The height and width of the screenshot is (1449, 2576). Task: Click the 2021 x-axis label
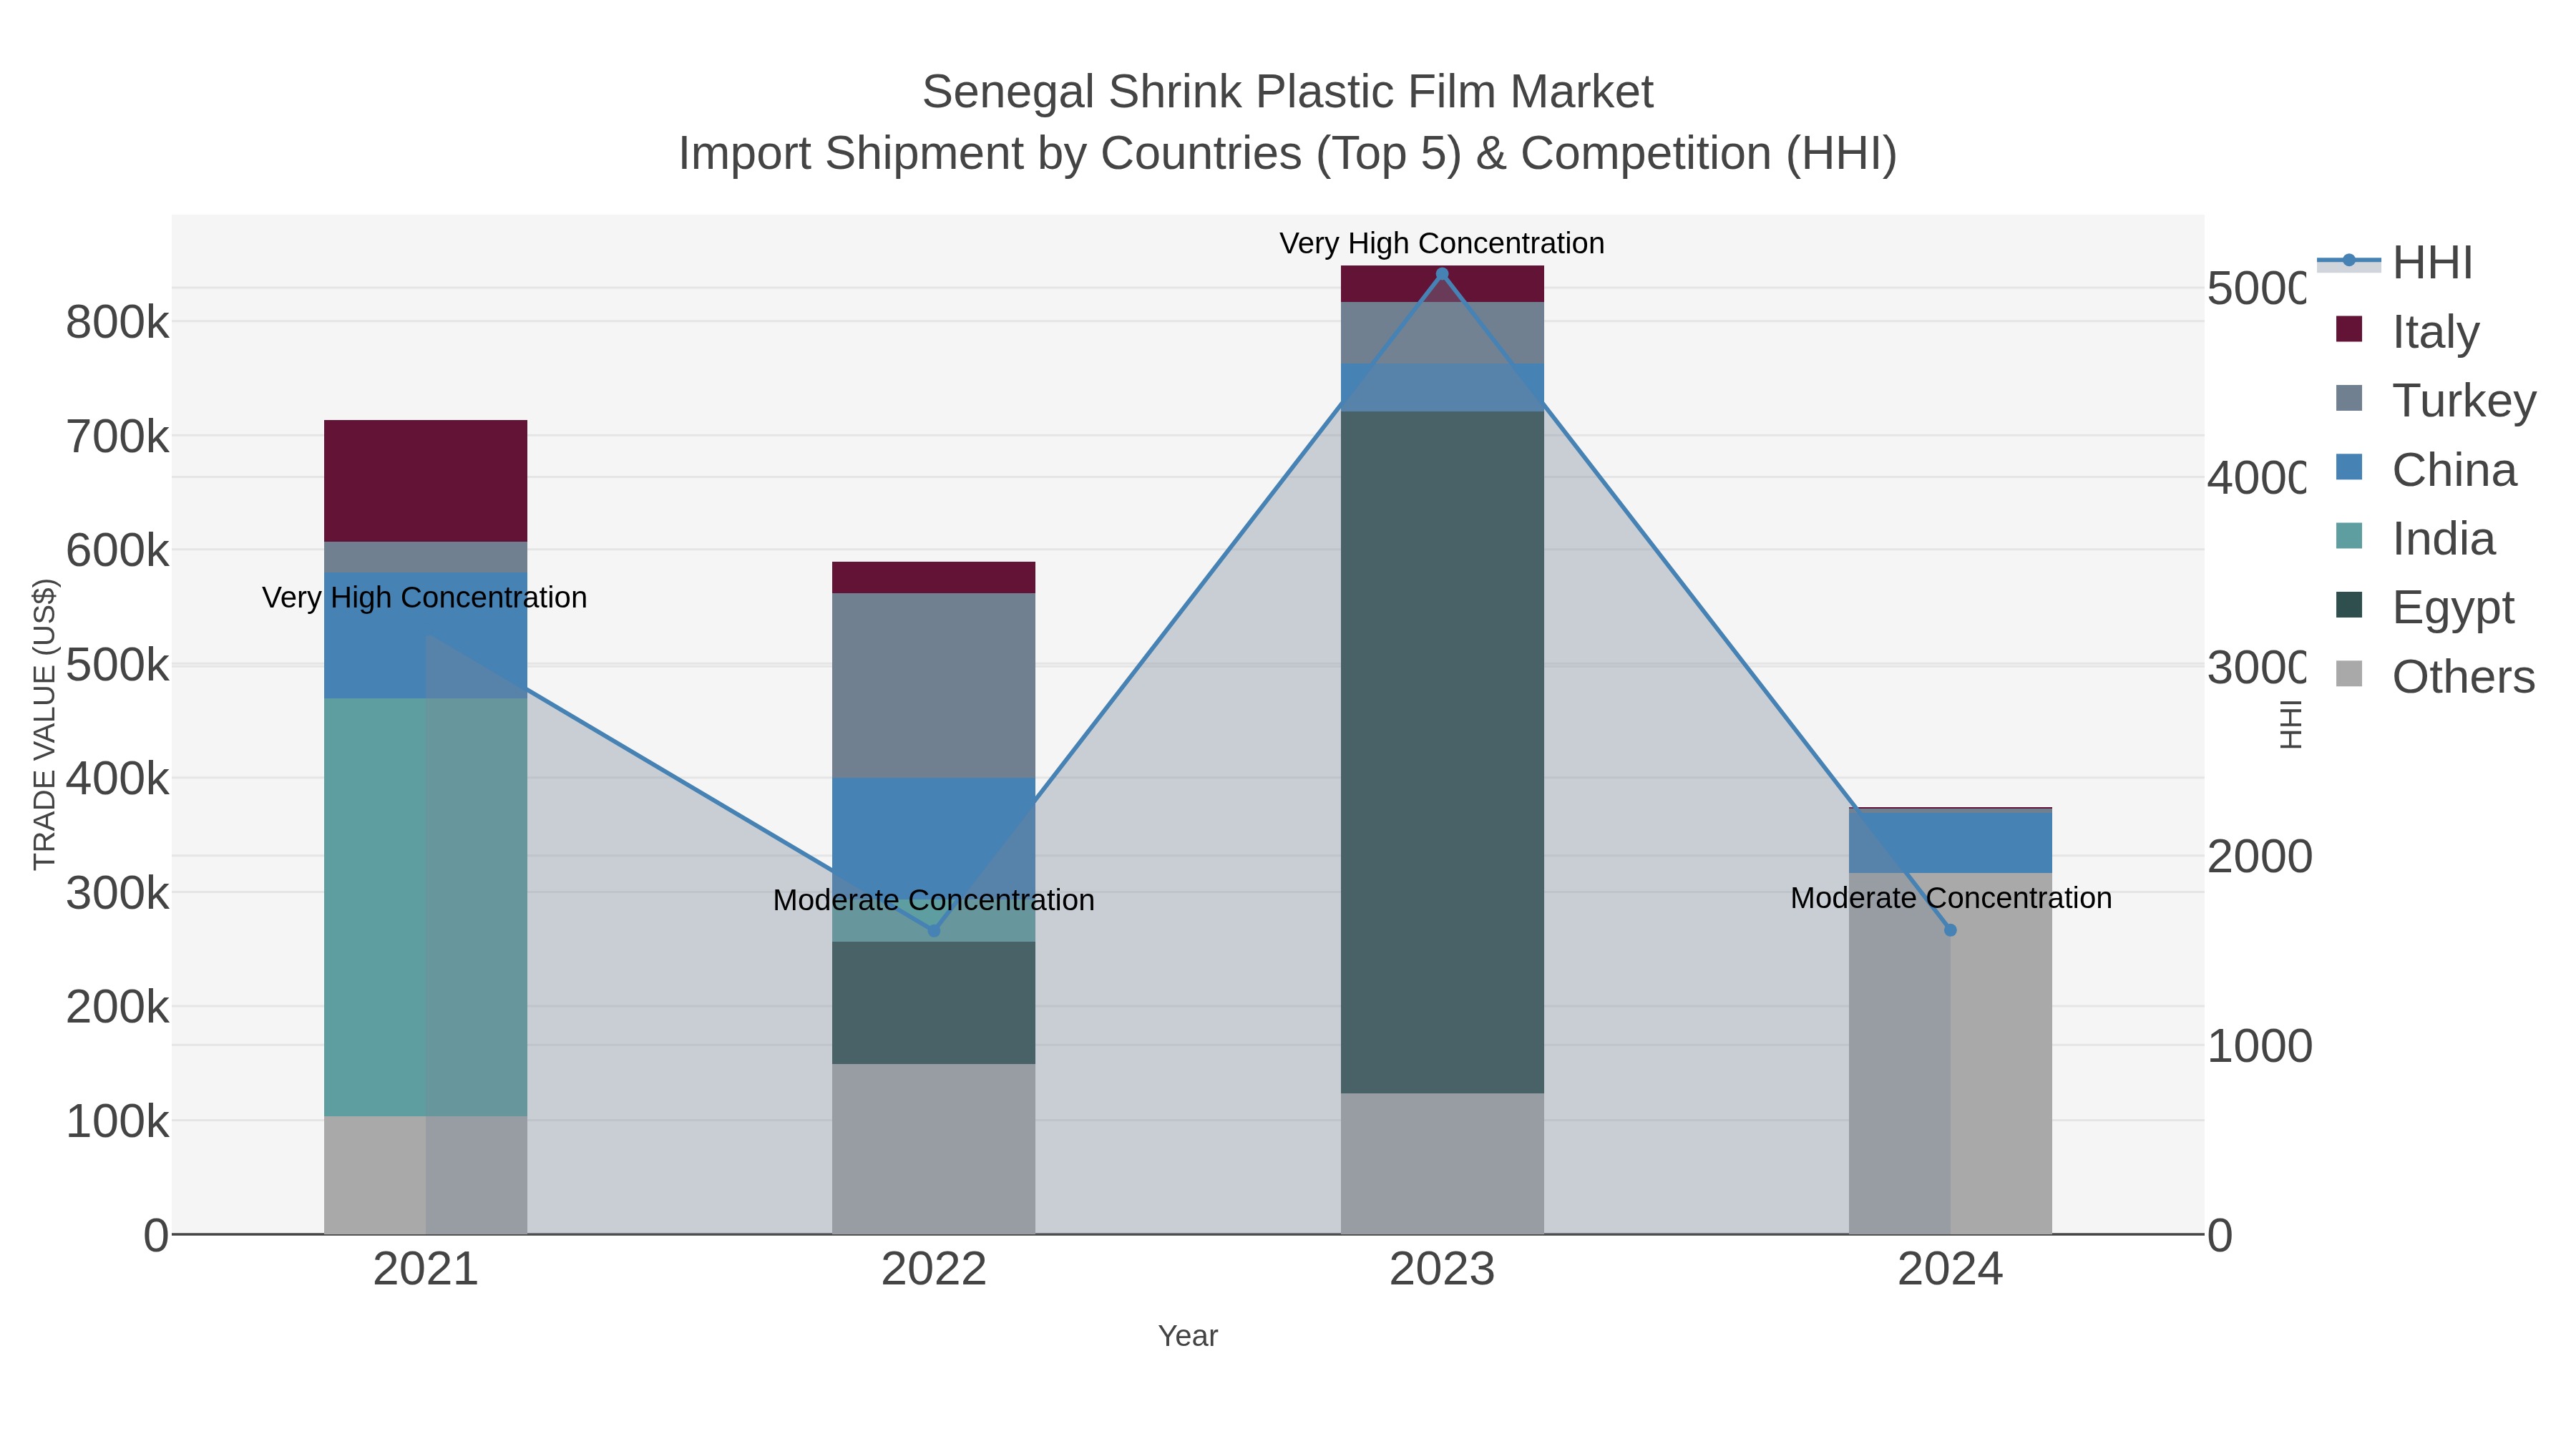(426, 1270)
